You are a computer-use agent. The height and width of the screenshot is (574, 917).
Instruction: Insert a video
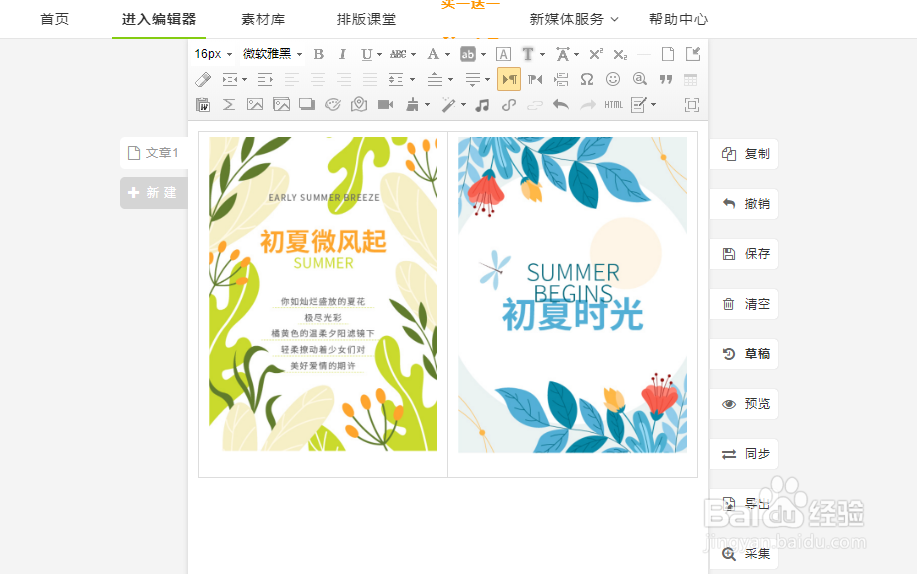385,105
